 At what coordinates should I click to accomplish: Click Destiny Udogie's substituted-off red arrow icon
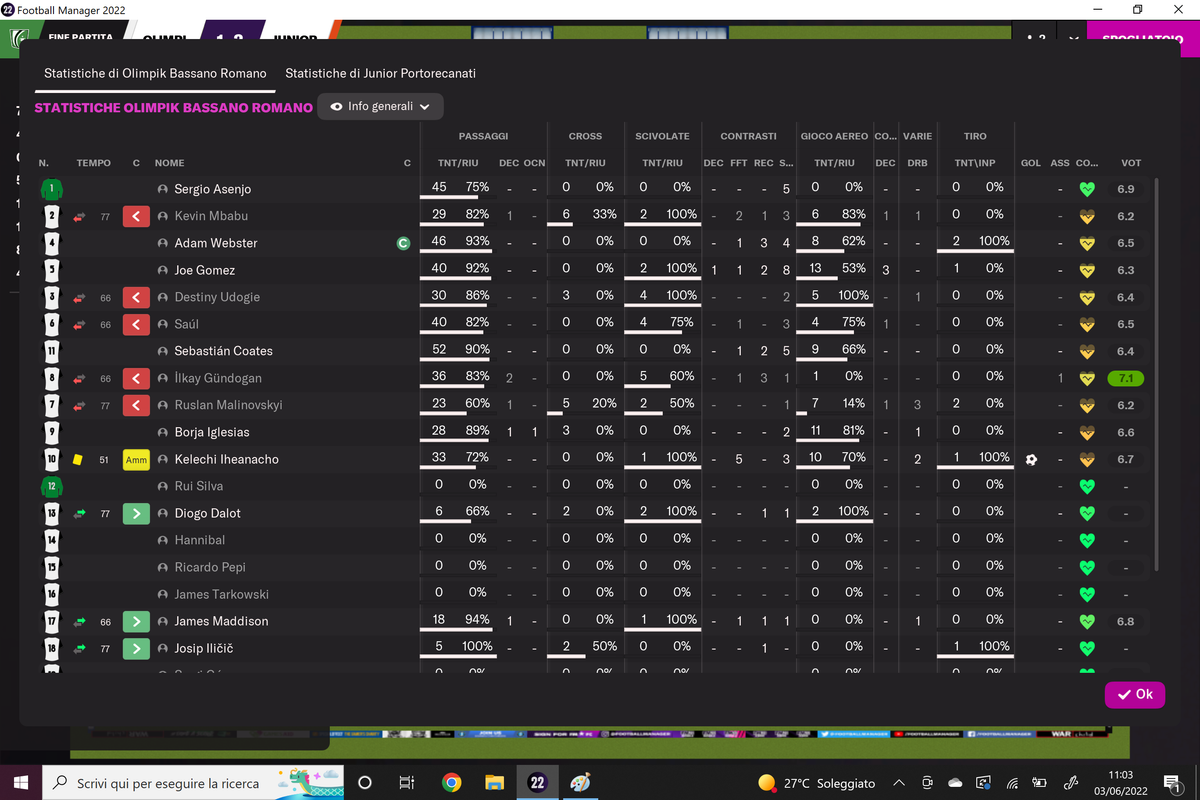(136, 297)
